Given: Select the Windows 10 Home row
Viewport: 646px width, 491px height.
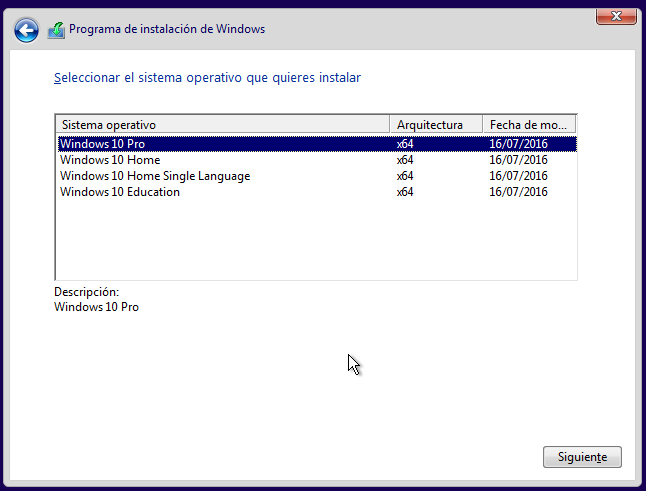Looking at the screenshot, I should 317,160.
